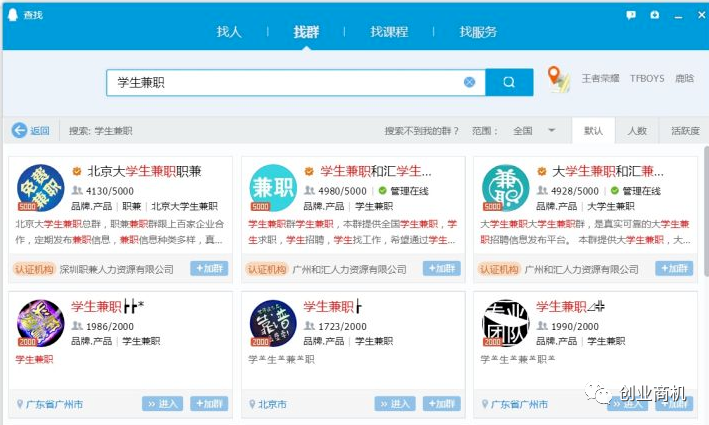The width and height of the screenshot is (709, 425).
Task: Switch to the 找课程 tab
Action: 389,32
